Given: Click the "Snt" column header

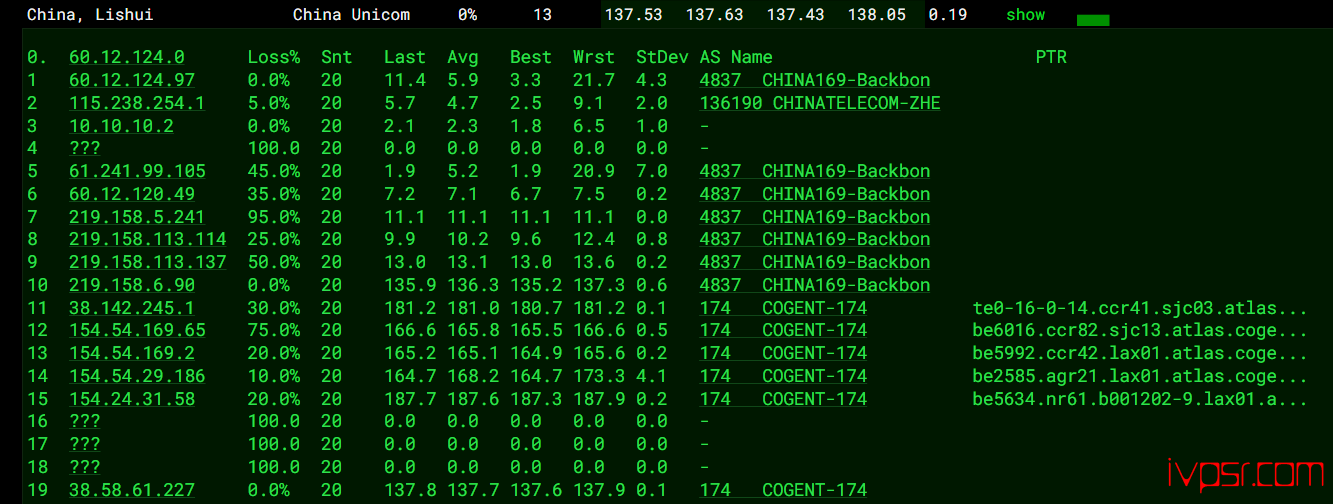Looking at the screenshot, I should (337, 57).
